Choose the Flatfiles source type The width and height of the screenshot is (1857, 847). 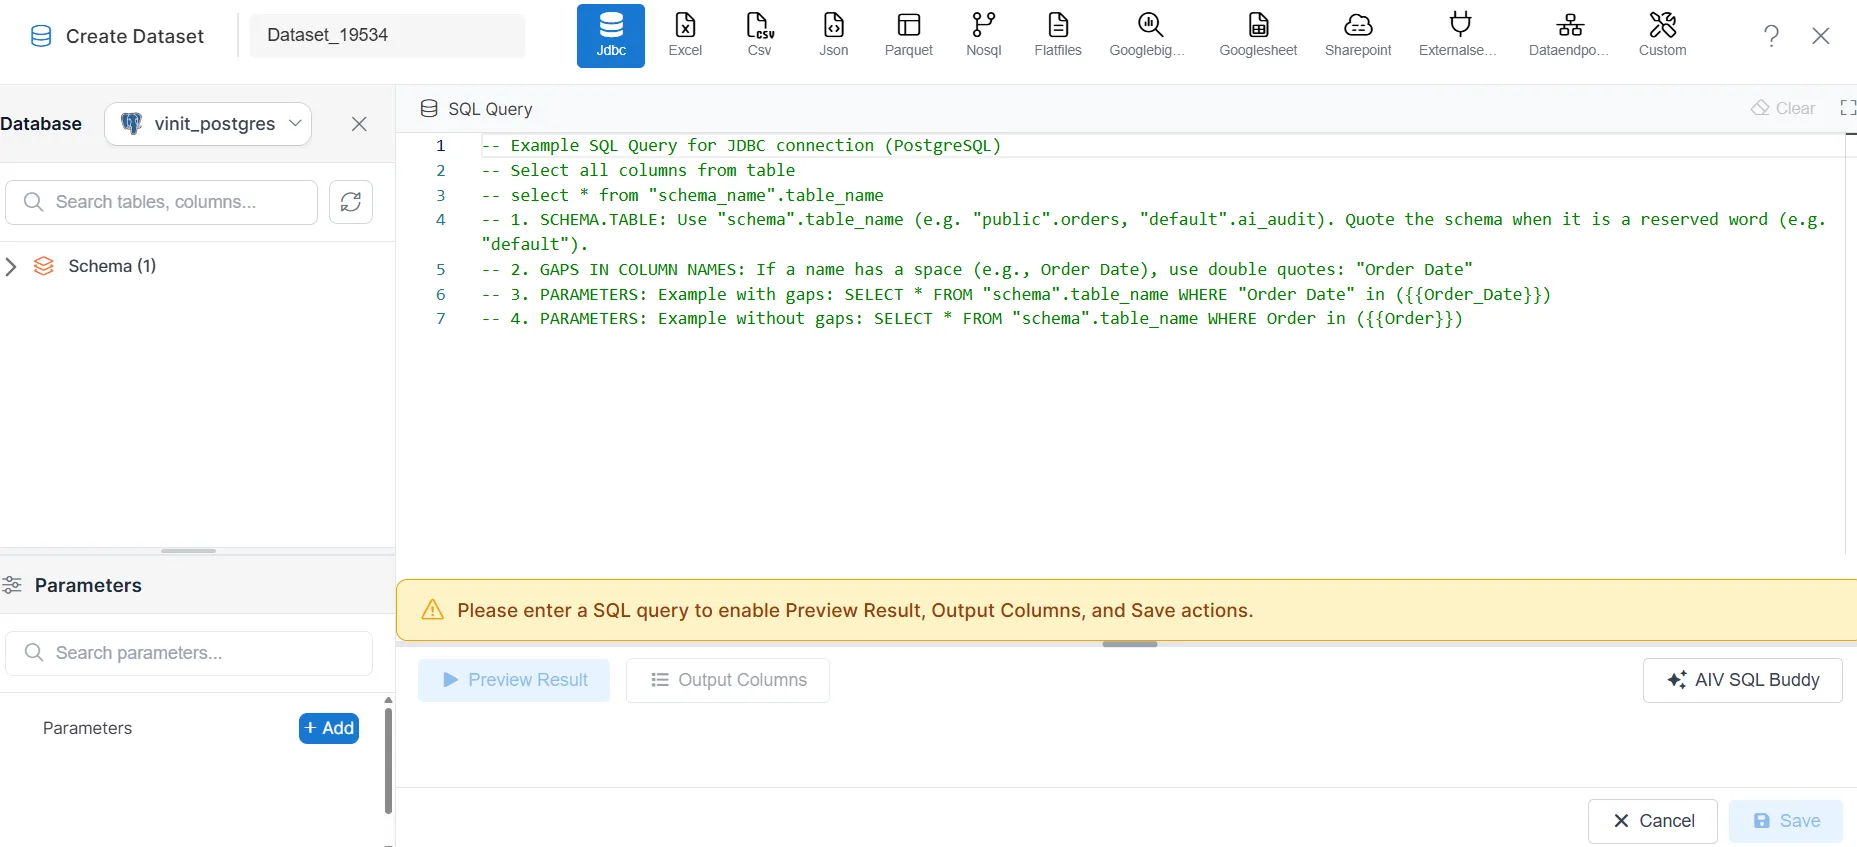(1058, 36)
